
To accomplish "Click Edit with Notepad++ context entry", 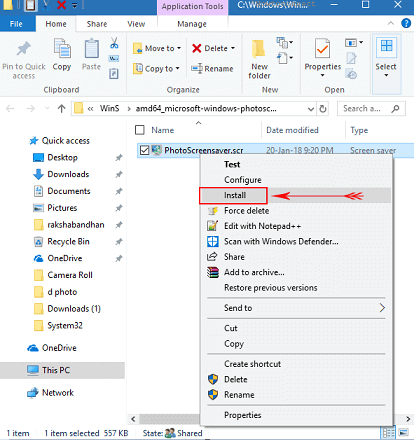I will [262, 226].
